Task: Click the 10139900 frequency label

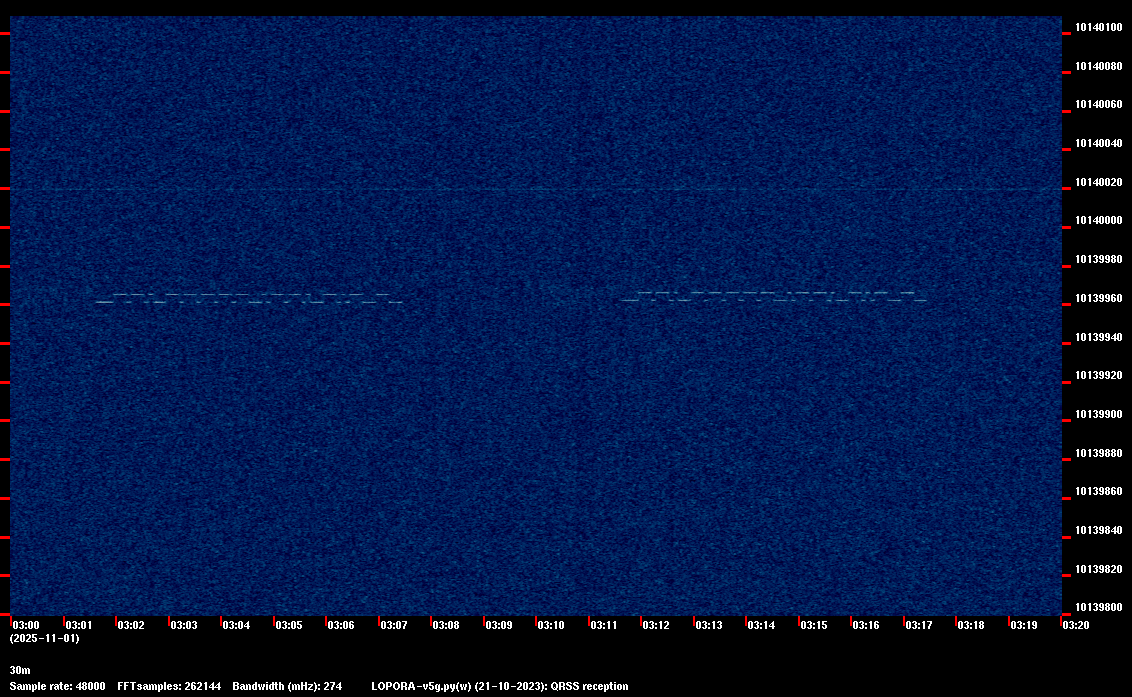Action: 1099,415
